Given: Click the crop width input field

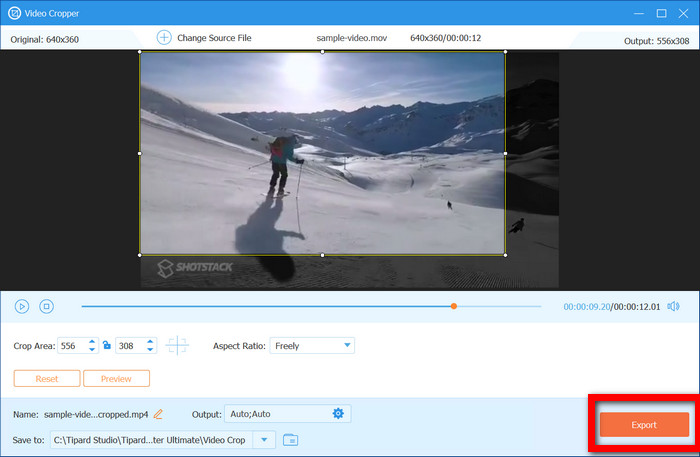Looking at the screenshot, I should coord(72,346).
